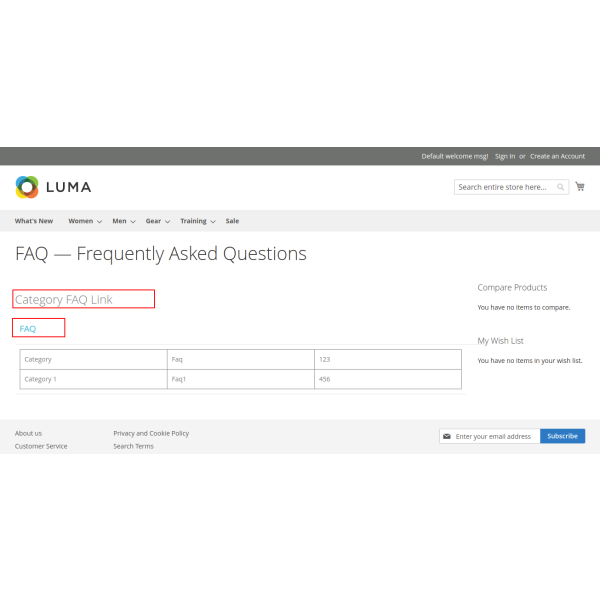Image resolution: width=600 pixels, height=600 pixels.
Task: Select the Faq1 table cell
Action: pyautogui.click(x=180, y=379)
